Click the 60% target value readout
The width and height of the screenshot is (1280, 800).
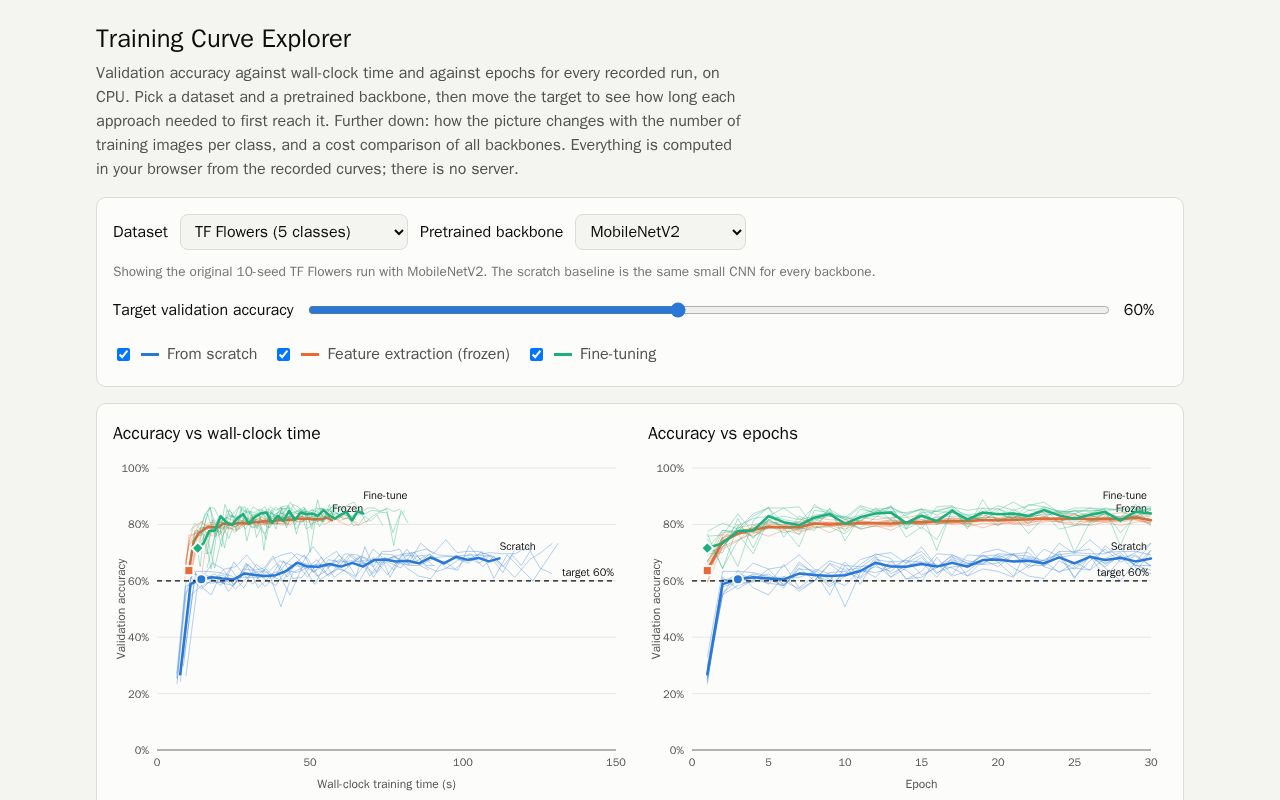point(1139,310)
